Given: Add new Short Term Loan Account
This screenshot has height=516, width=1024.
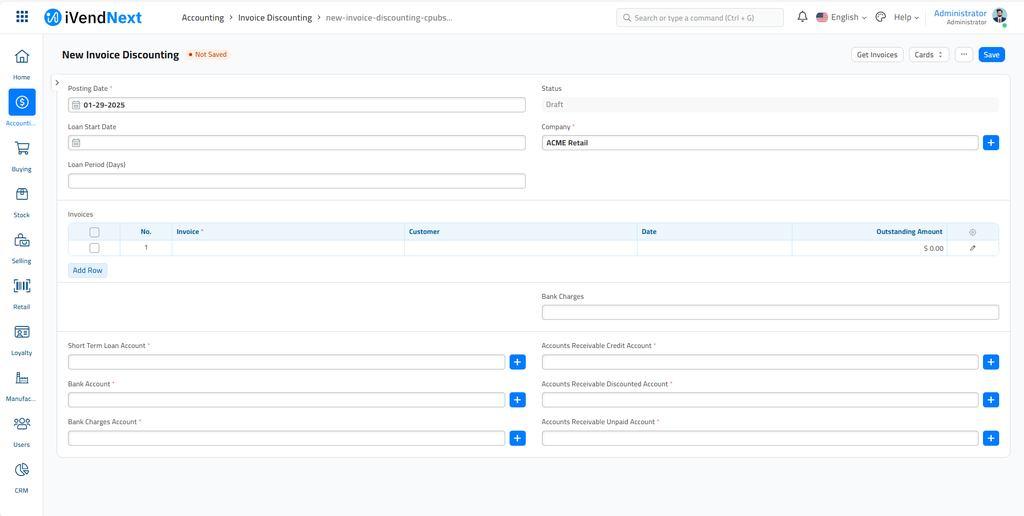Looking at the screenshot, I should (x=517, y=362).
